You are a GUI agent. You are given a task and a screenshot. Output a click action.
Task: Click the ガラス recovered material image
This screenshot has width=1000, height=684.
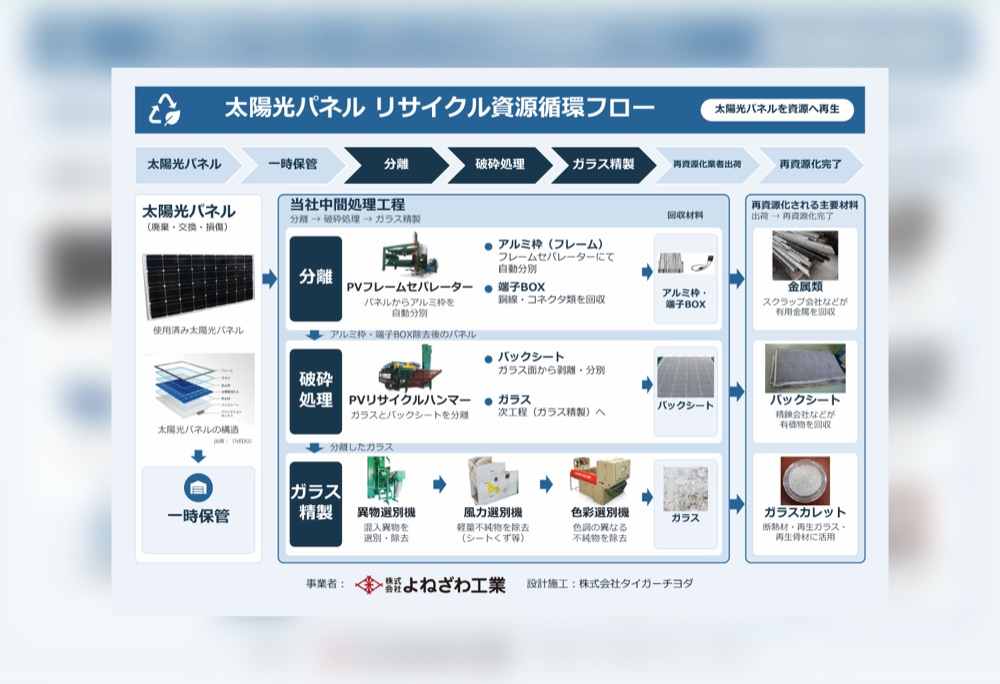tap(686, 489)
